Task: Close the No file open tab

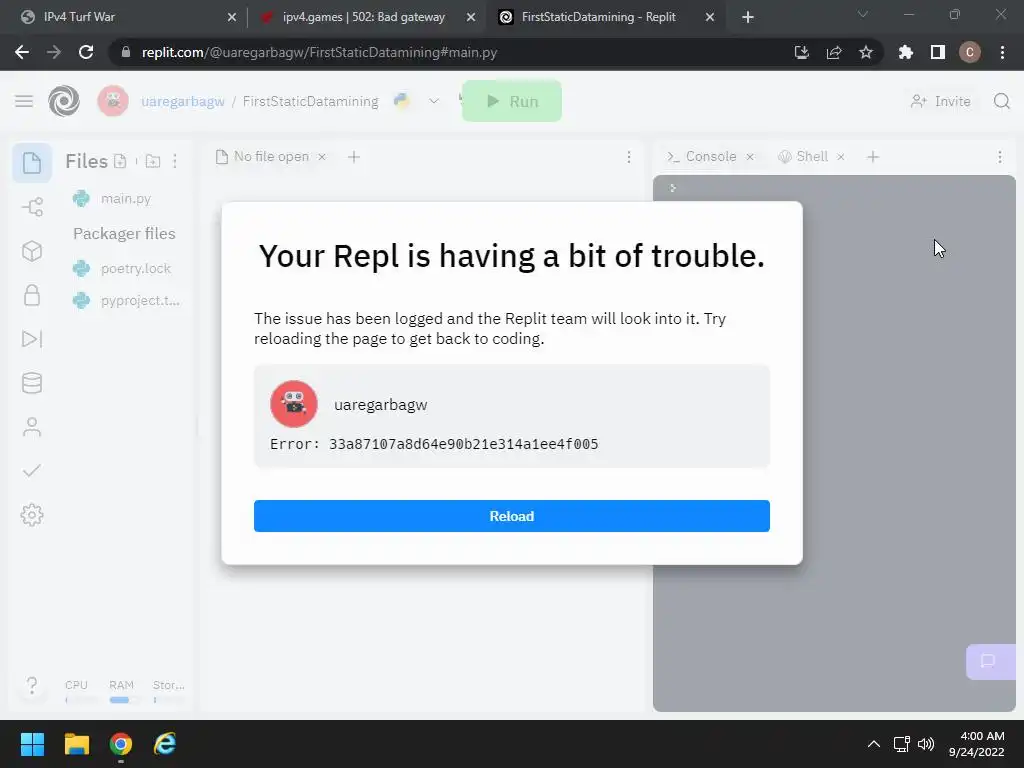Action: (322, 157)
